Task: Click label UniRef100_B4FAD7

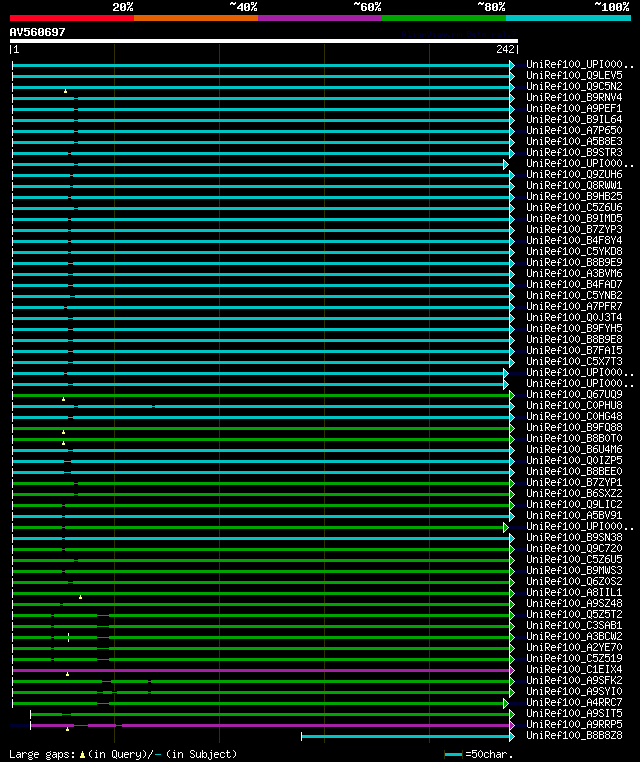Action: (574, 284)
